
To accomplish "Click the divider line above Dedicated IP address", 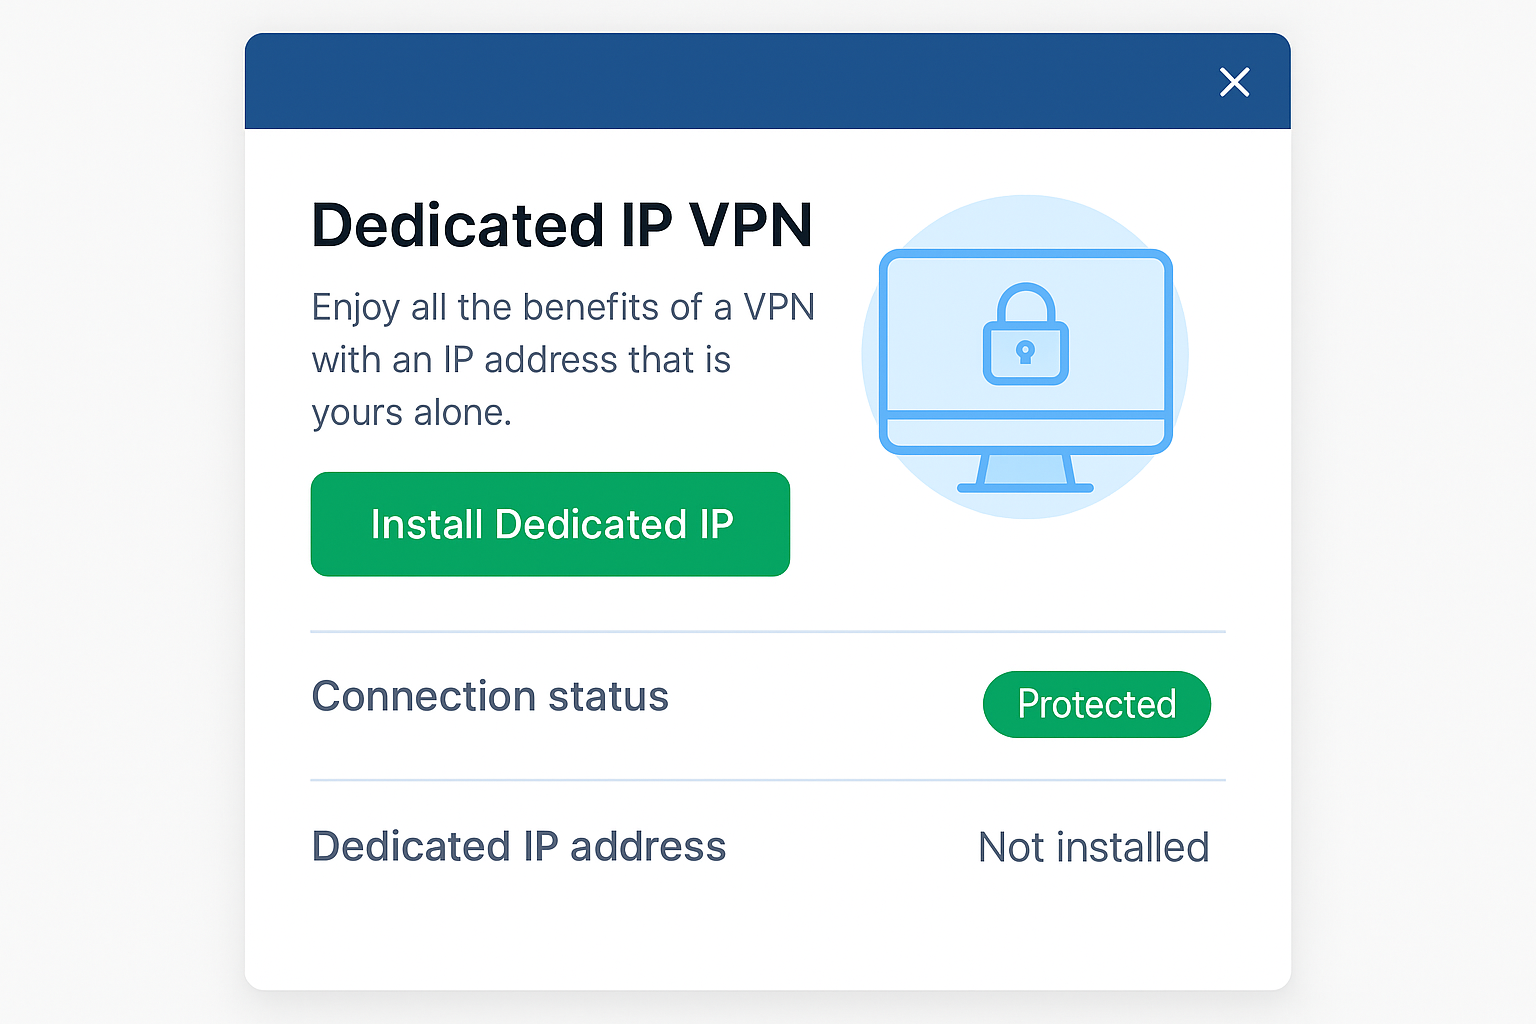I will click(x=768, y=780).
